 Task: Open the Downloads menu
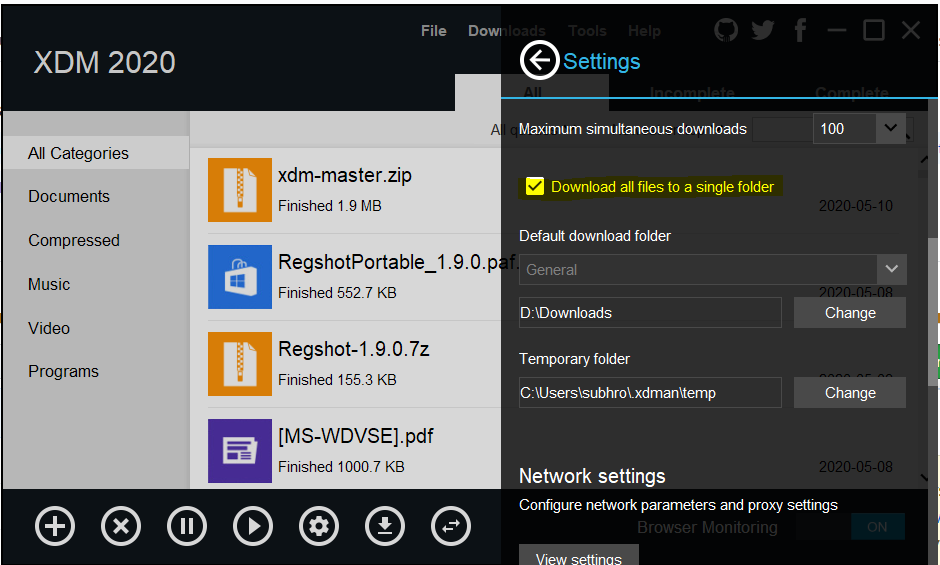point(507,31)
